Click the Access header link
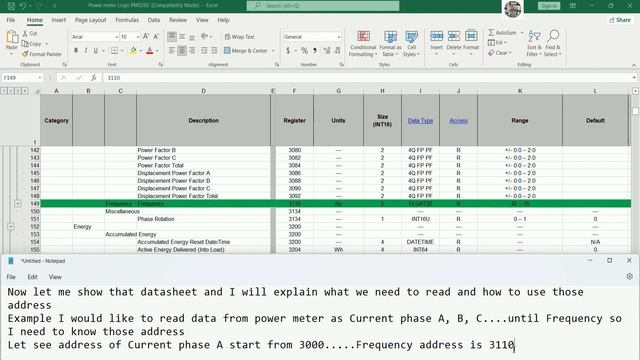This screenshot has height=360, width=640. point(458,120)
